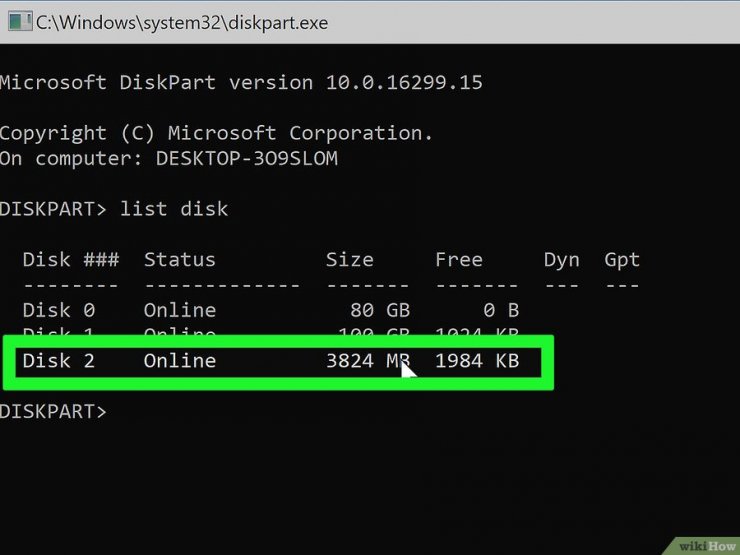Click the 'Copyright (C) Microsoft Corporation.' line
Viewport: 740px width, 555px height.
(x=216, y=133)
